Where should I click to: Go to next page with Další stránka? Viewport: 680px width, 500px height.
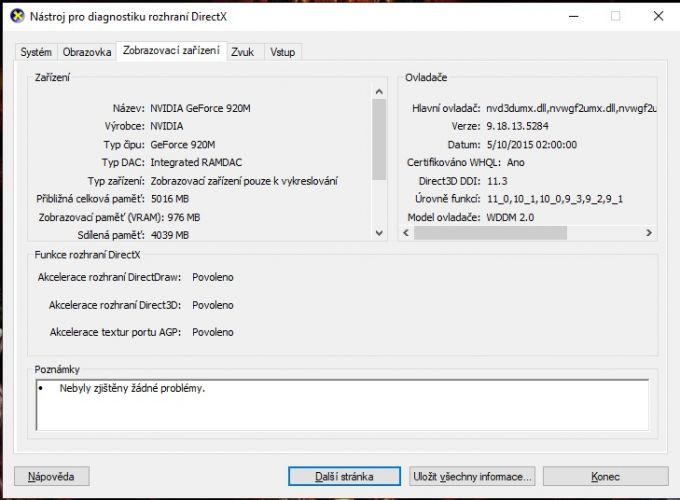tap(344, 477)
